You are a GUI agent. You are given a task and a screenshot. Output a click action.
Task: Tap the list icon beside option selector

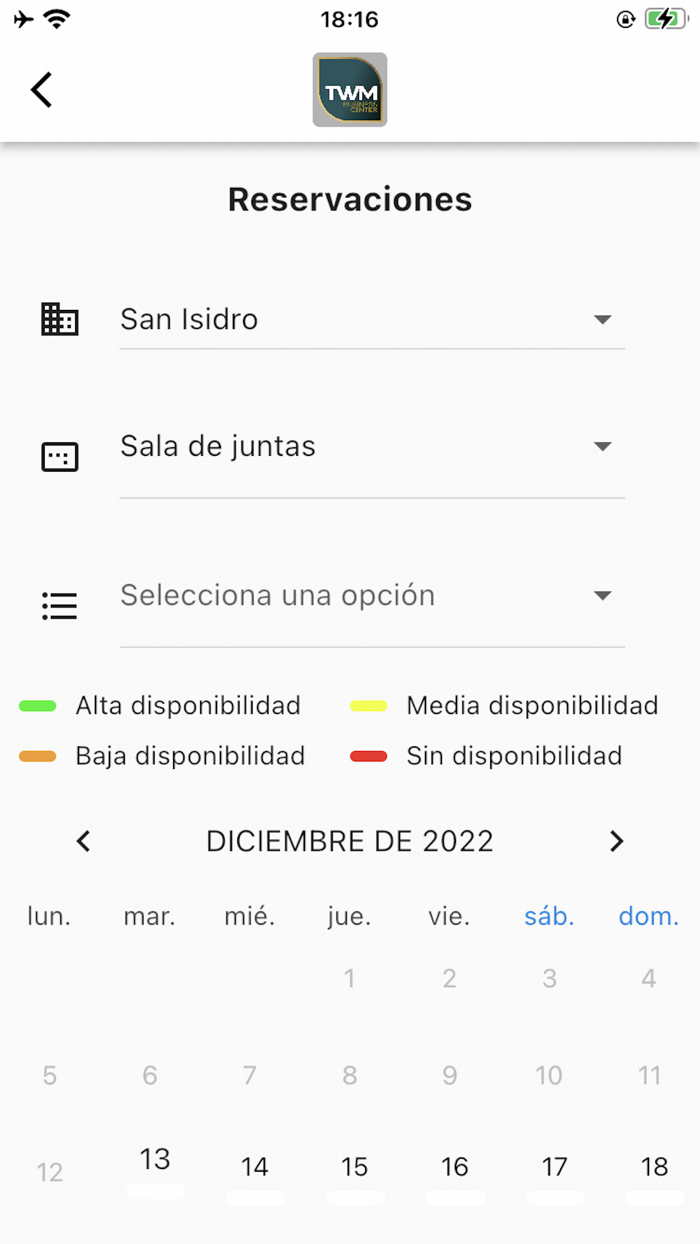[59, 606]
